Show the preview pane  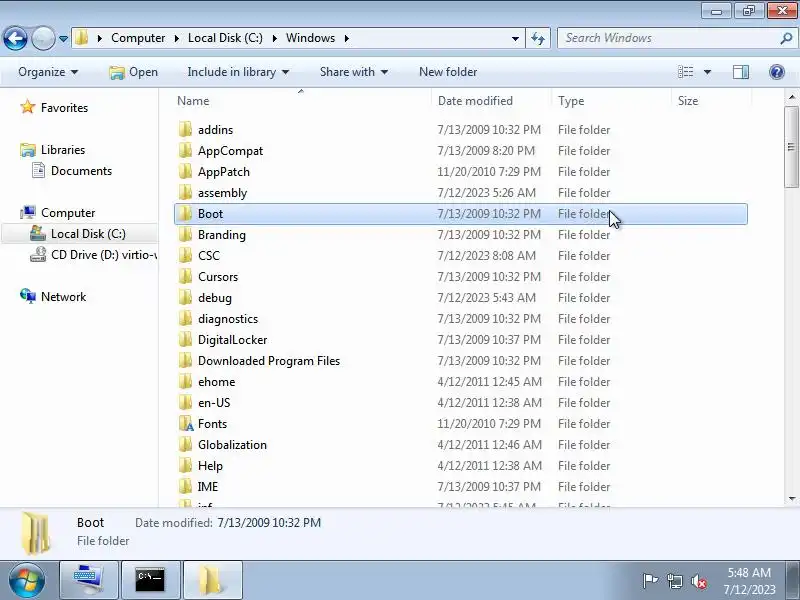tap(741, 72)
